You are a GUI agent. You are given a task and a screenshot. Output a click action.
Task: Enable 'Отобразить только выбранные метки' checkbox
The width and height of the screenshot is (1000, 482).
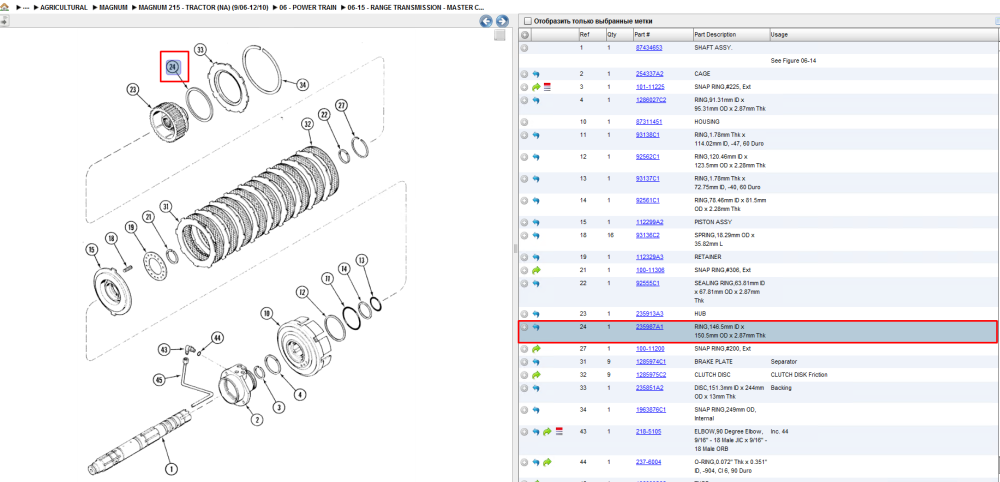(x=527, y=21)
